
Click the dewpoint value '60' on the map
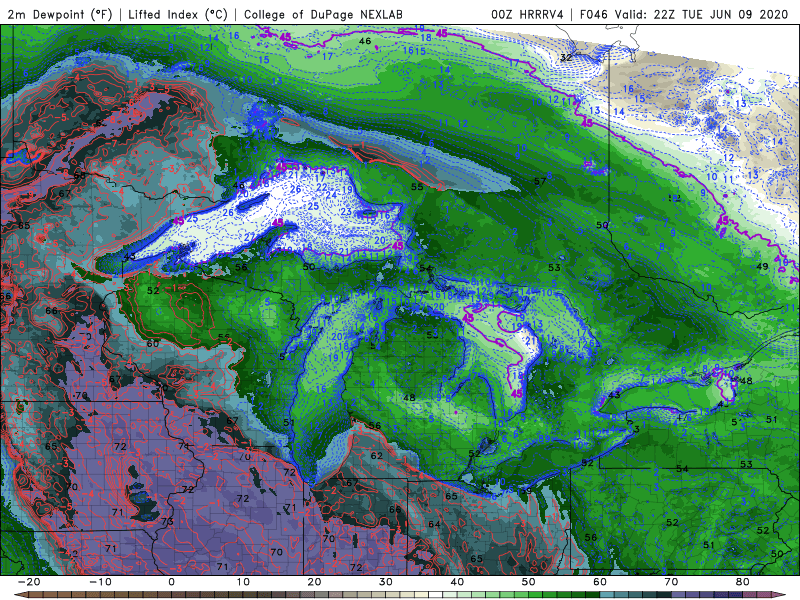click(x=153, y=343)
